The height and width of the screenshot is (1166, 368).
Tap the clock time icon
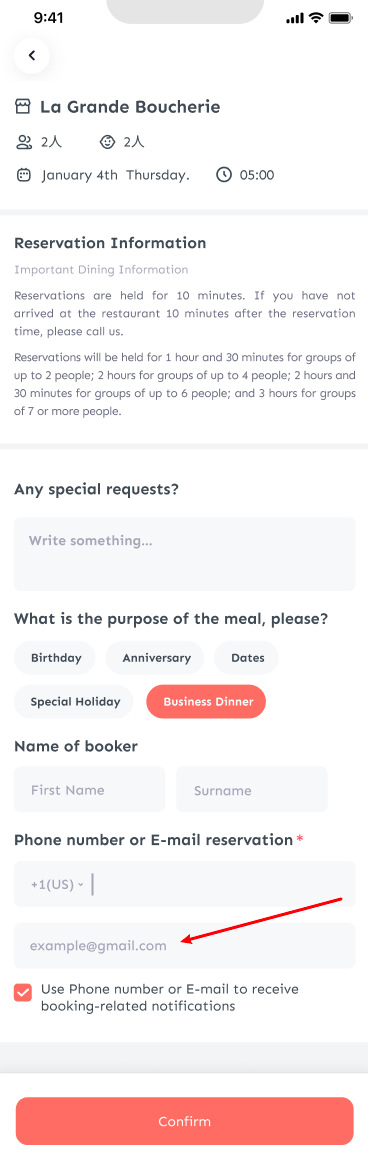coord(224,175)
